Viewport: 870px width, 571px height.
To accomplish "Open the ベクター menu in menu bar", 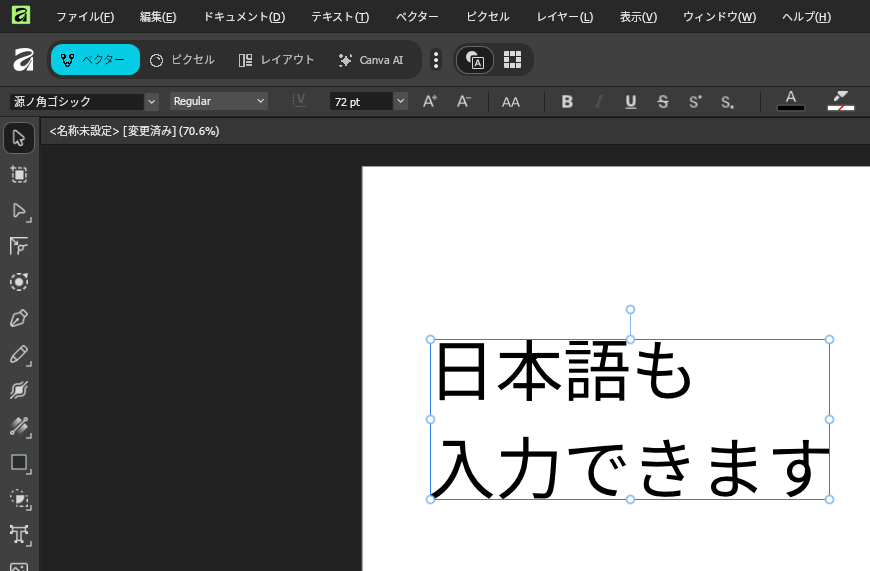I will (417, 17).
